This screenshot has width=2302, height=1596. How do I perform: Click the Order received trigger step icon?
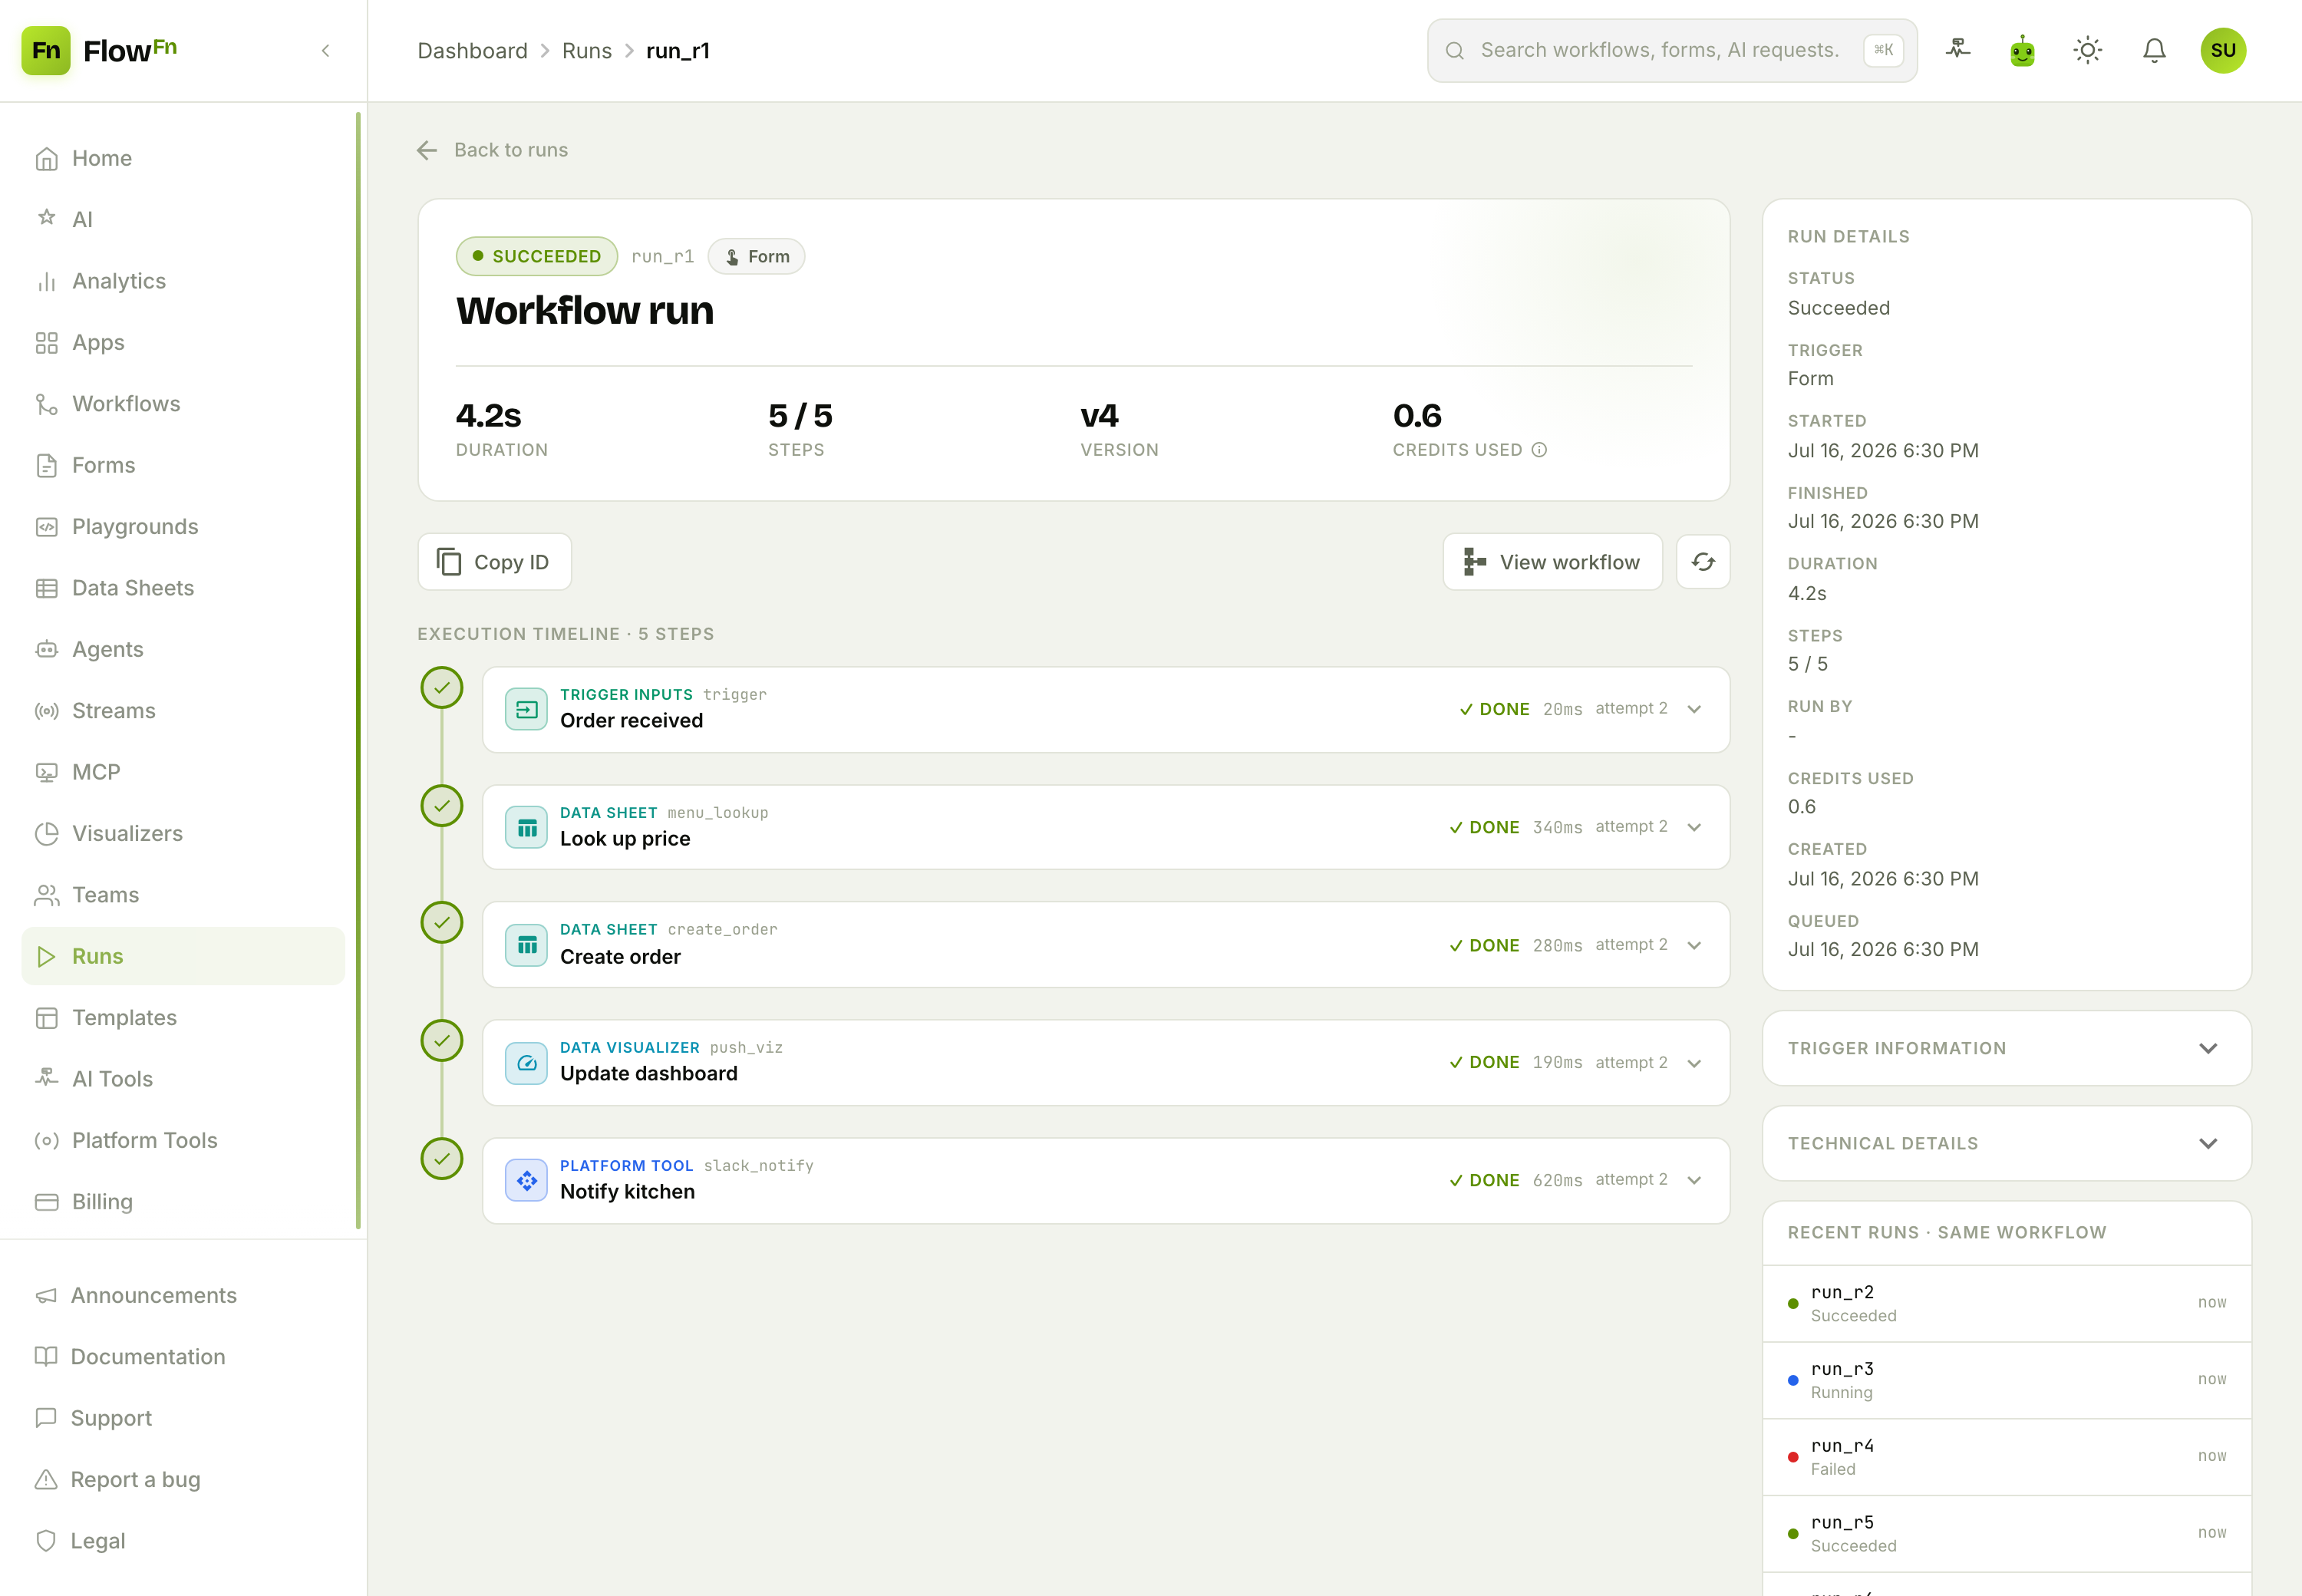point(526,709)
